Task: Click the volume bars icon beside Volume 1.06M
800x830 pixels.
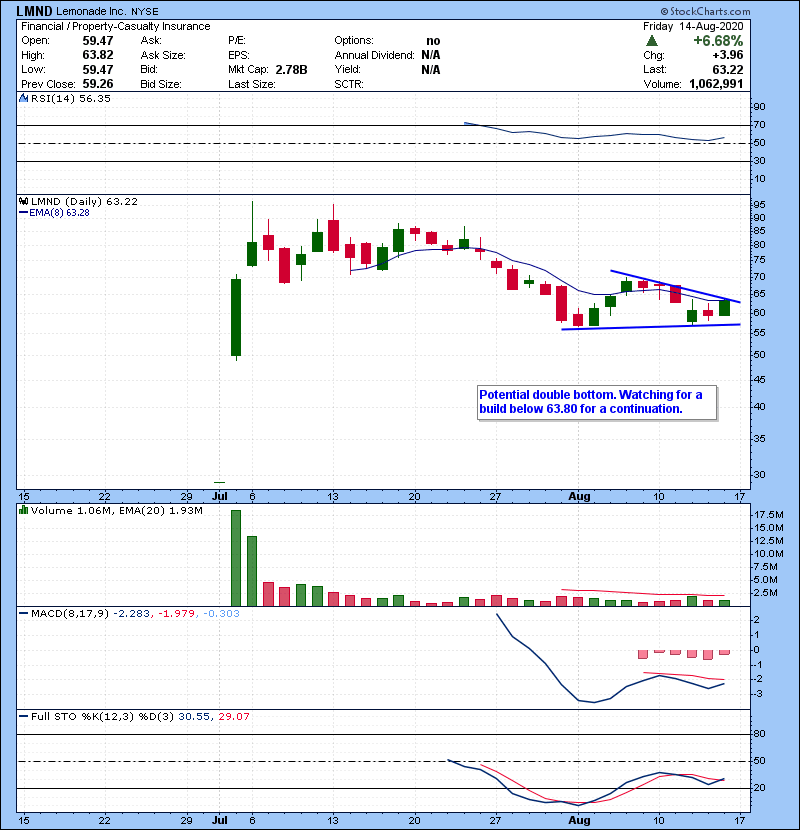Action: [x=23, y=510]
